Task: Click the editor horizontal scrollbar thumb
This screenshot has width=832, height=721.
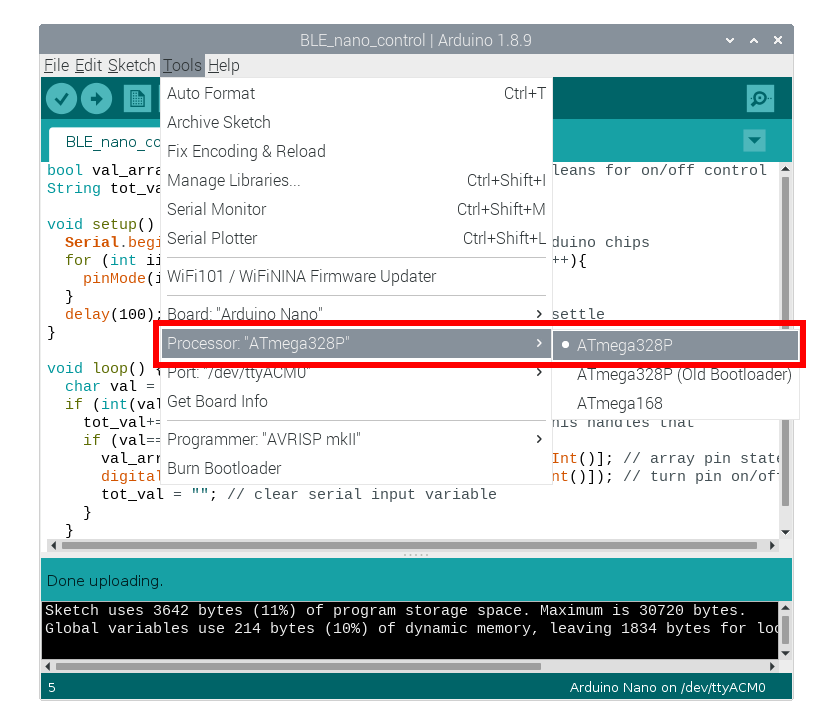Action: coord(409,545)
